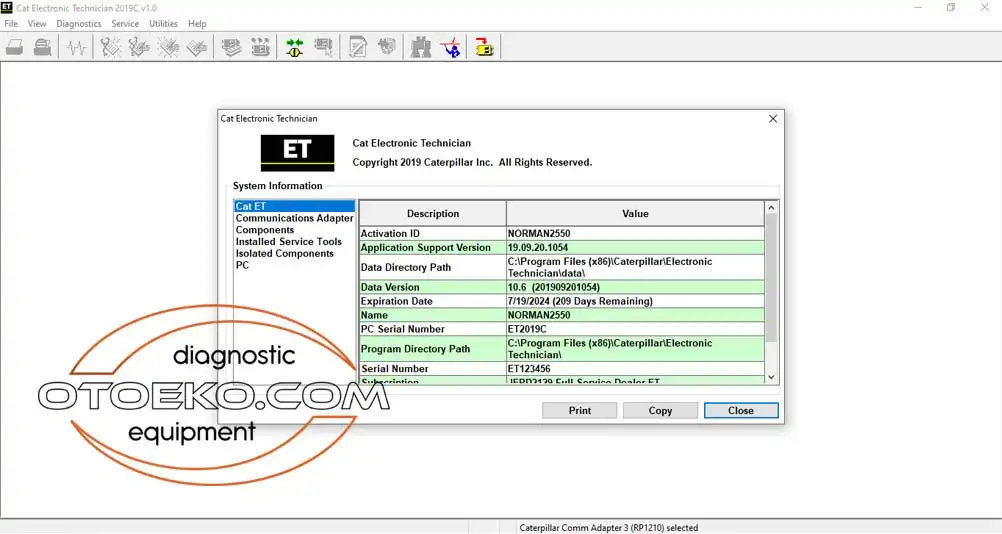1002x534 pixels.
Task: Click the notepad with pencil toolbar icon
Action: (x=358, y=47)
